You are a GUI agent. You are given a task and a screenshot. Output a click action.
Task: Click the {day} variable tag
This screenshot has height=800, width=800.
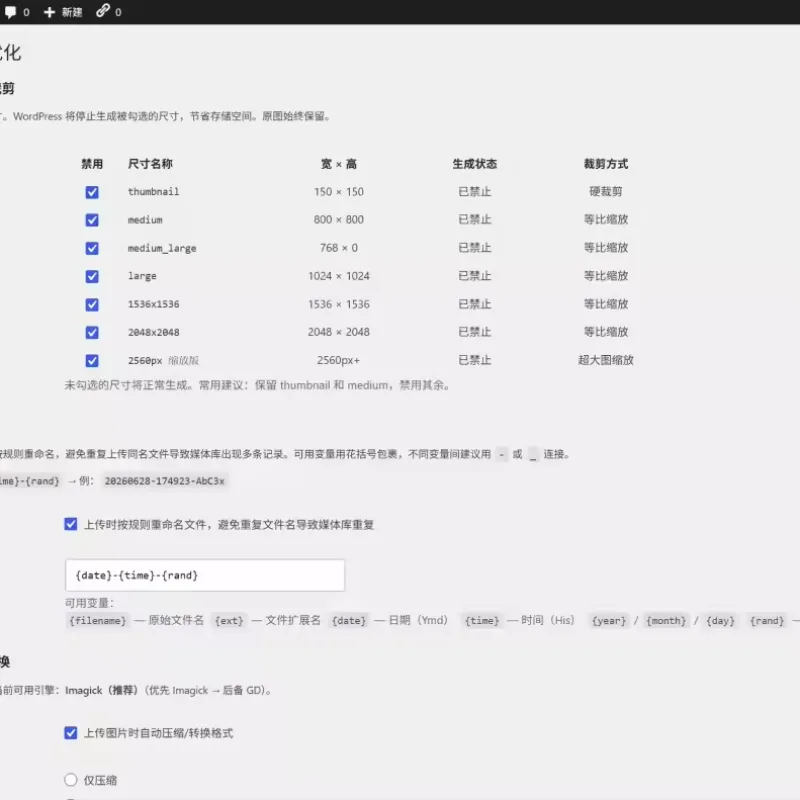tap(720, 620)
